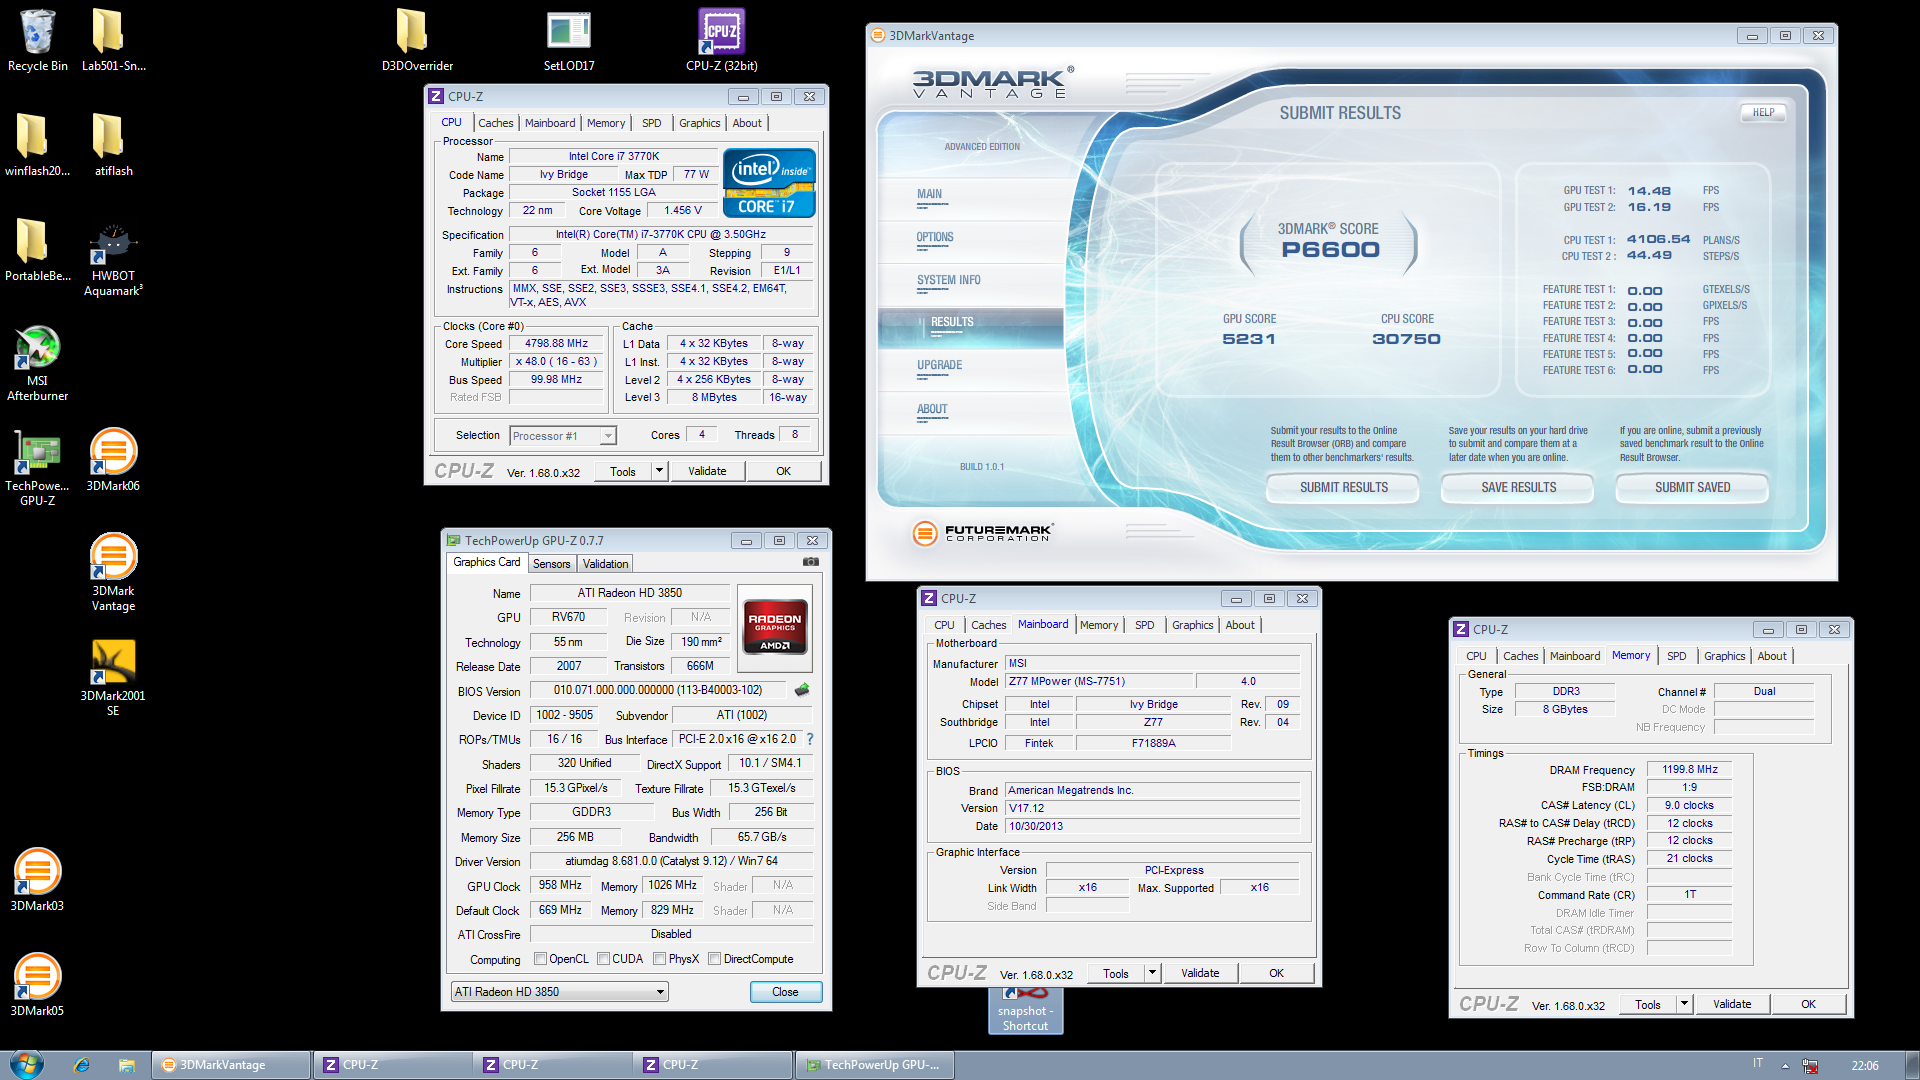Image resolution: width=1920 pixels, height=1080 pixels.
Task: Launch the HWBOT Aquamark3 shortcut
Action: pyautogui.click(x=113, y=260)
